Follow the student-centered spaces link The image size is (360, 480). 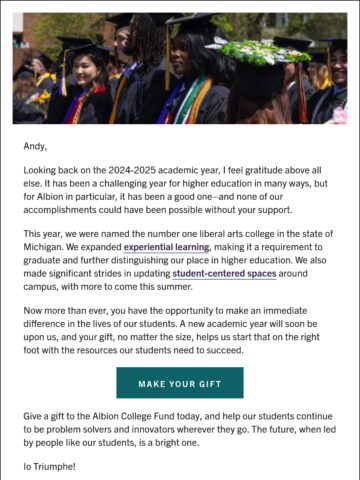coord(224,274)
